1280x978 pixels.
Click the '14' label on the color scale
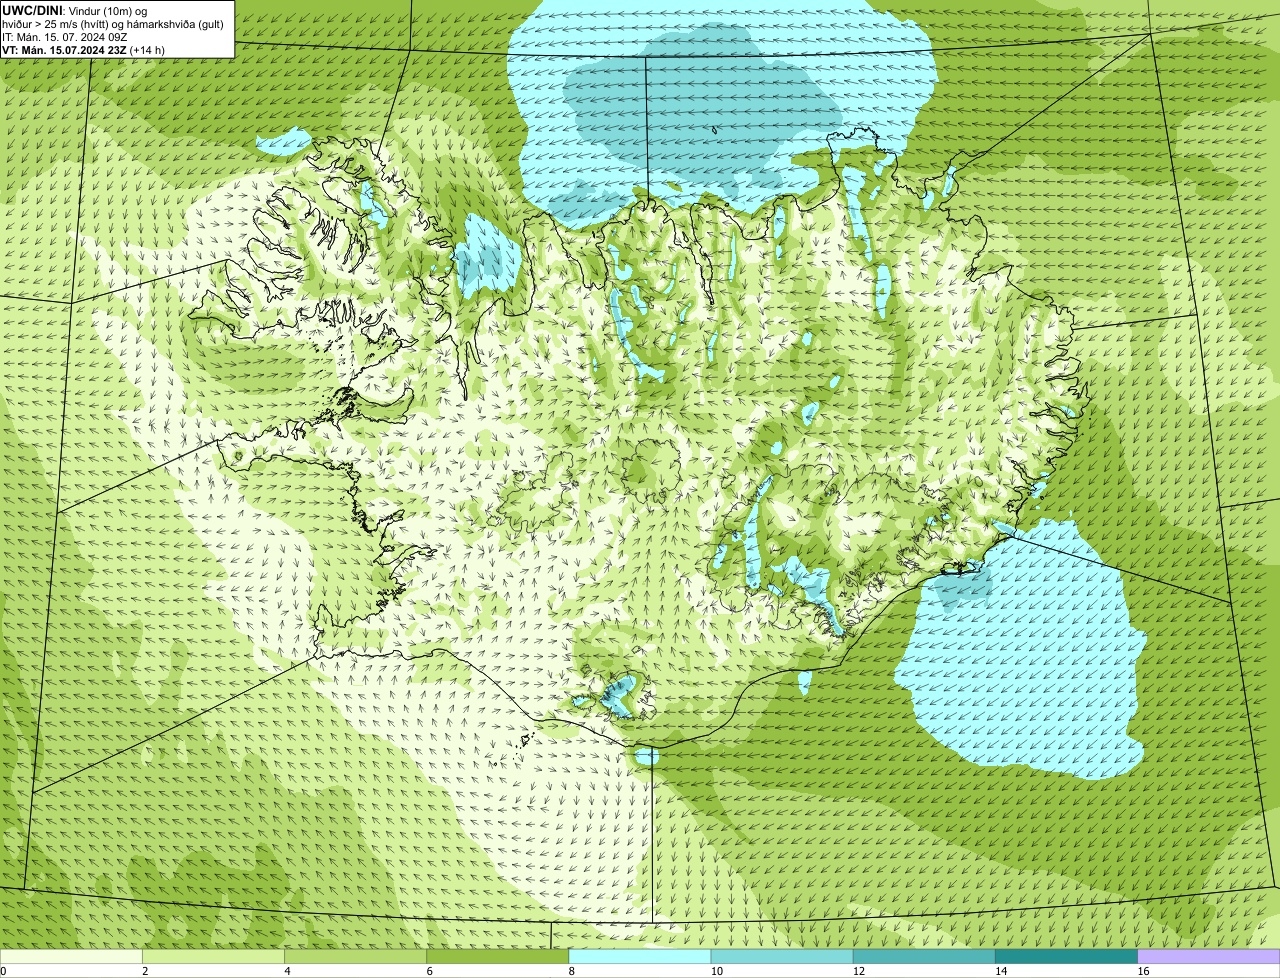point(1000,971)
